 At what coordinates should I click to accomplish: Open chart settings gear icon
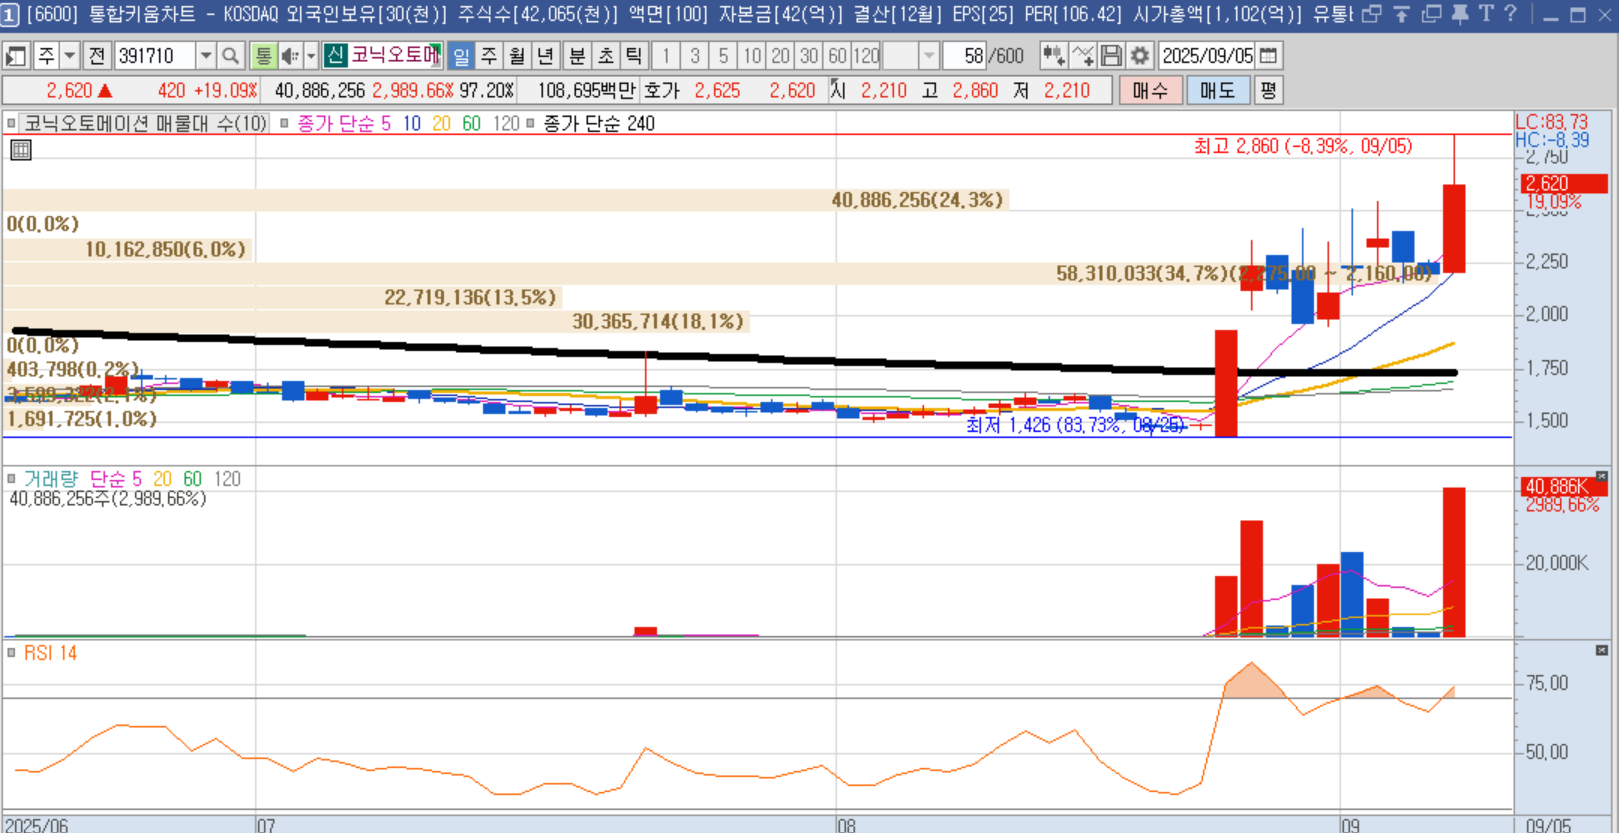pyautogui.click(x=1140, y=56)
